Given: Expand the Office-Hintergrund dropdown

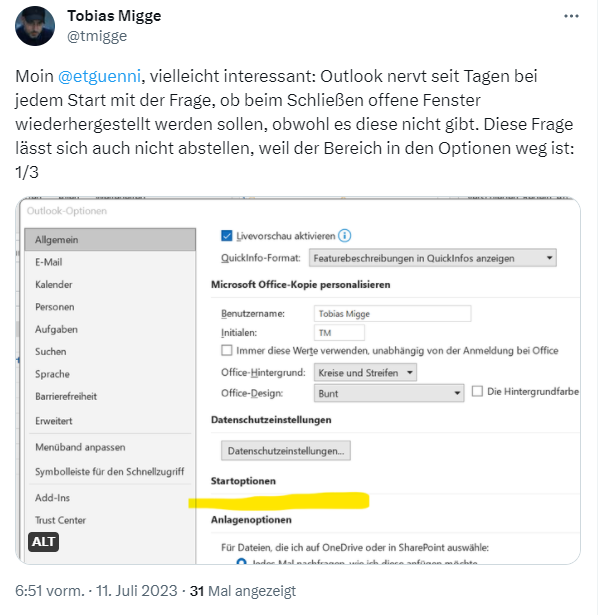Looking at the screenshot, I should (x=365, y=372).
